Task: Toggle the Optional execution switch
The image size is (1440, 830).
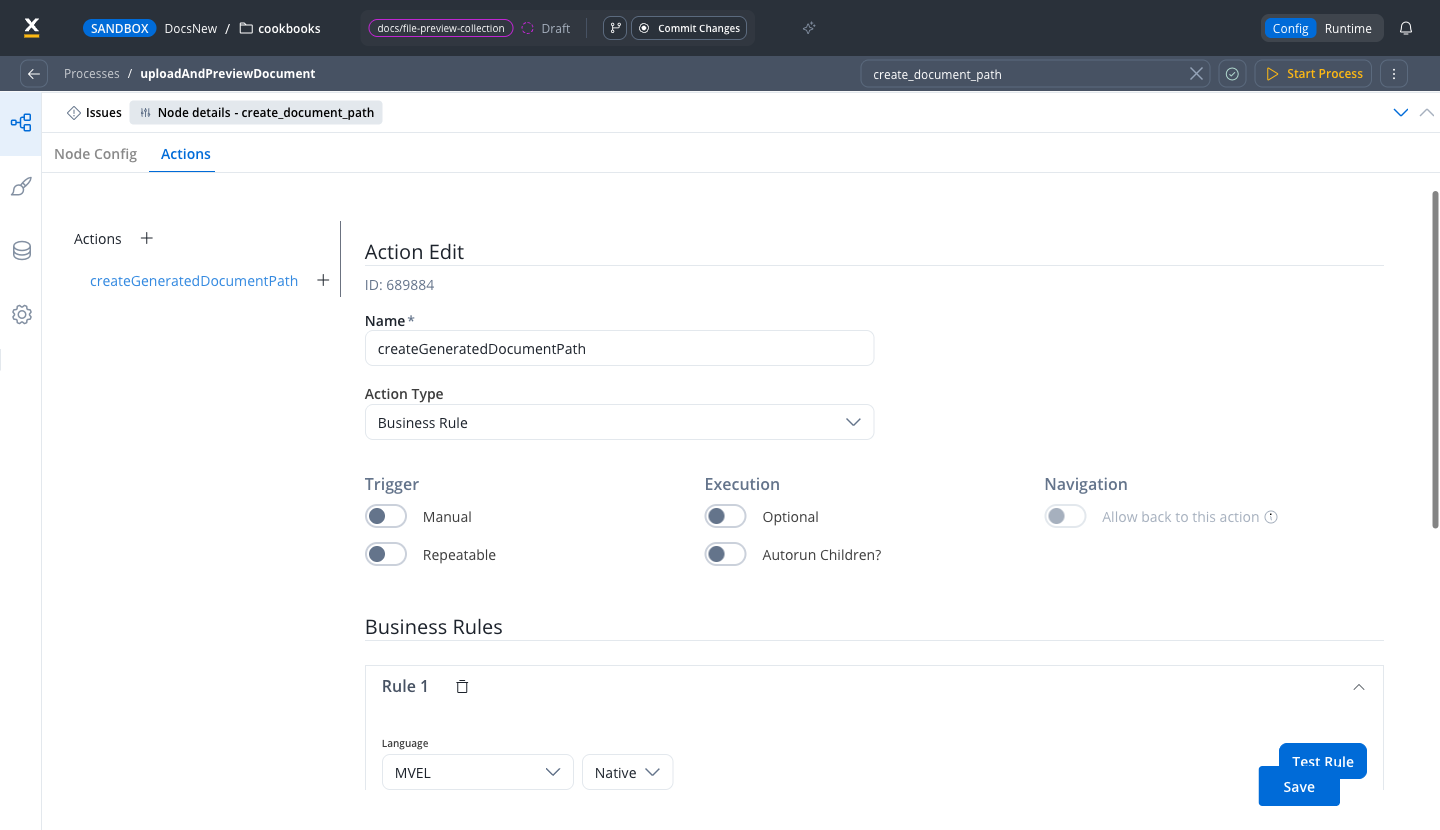Action: point(726,517)
